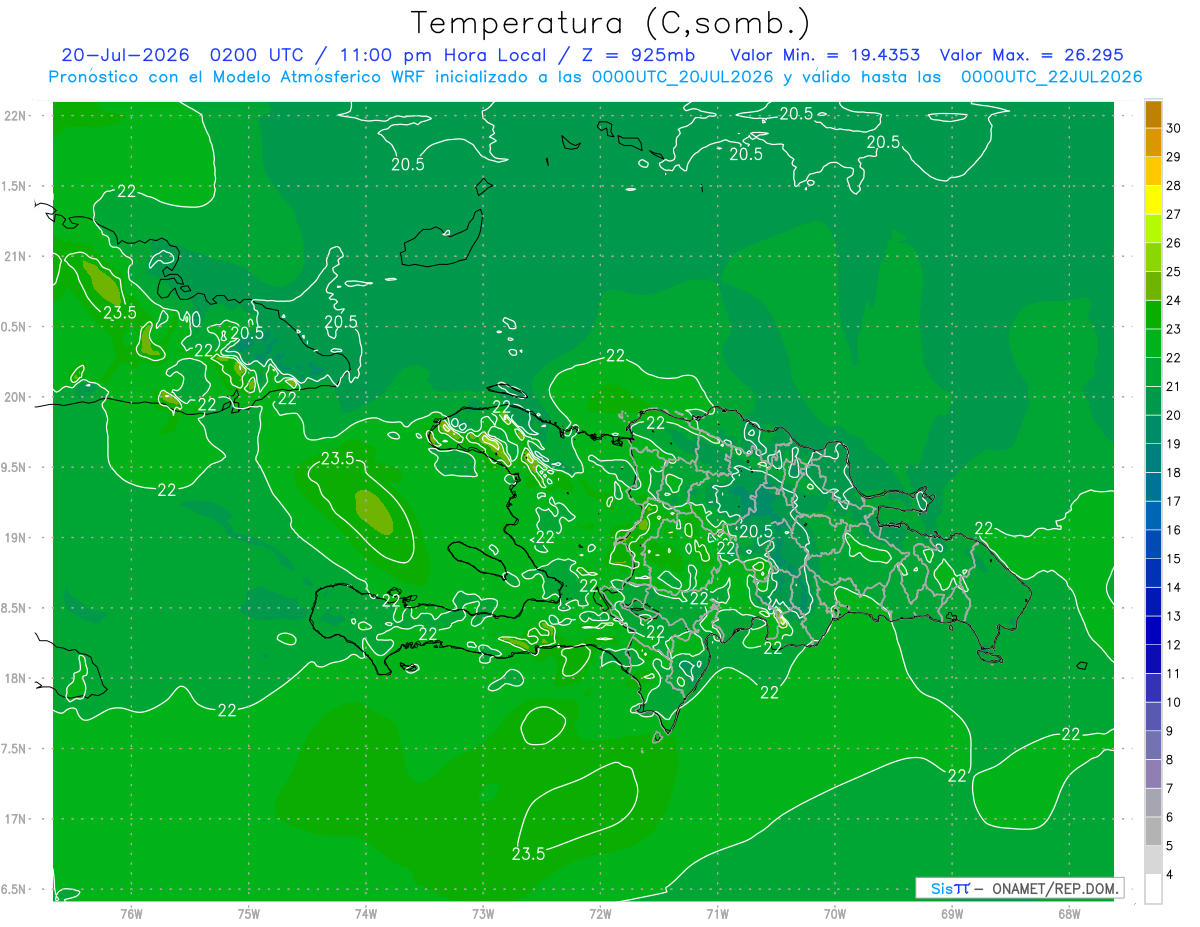Image resolution: width=1200 pixels, height=927 pixels.
Task: Click the white swatch below label 4
Action: [1153, 889]
